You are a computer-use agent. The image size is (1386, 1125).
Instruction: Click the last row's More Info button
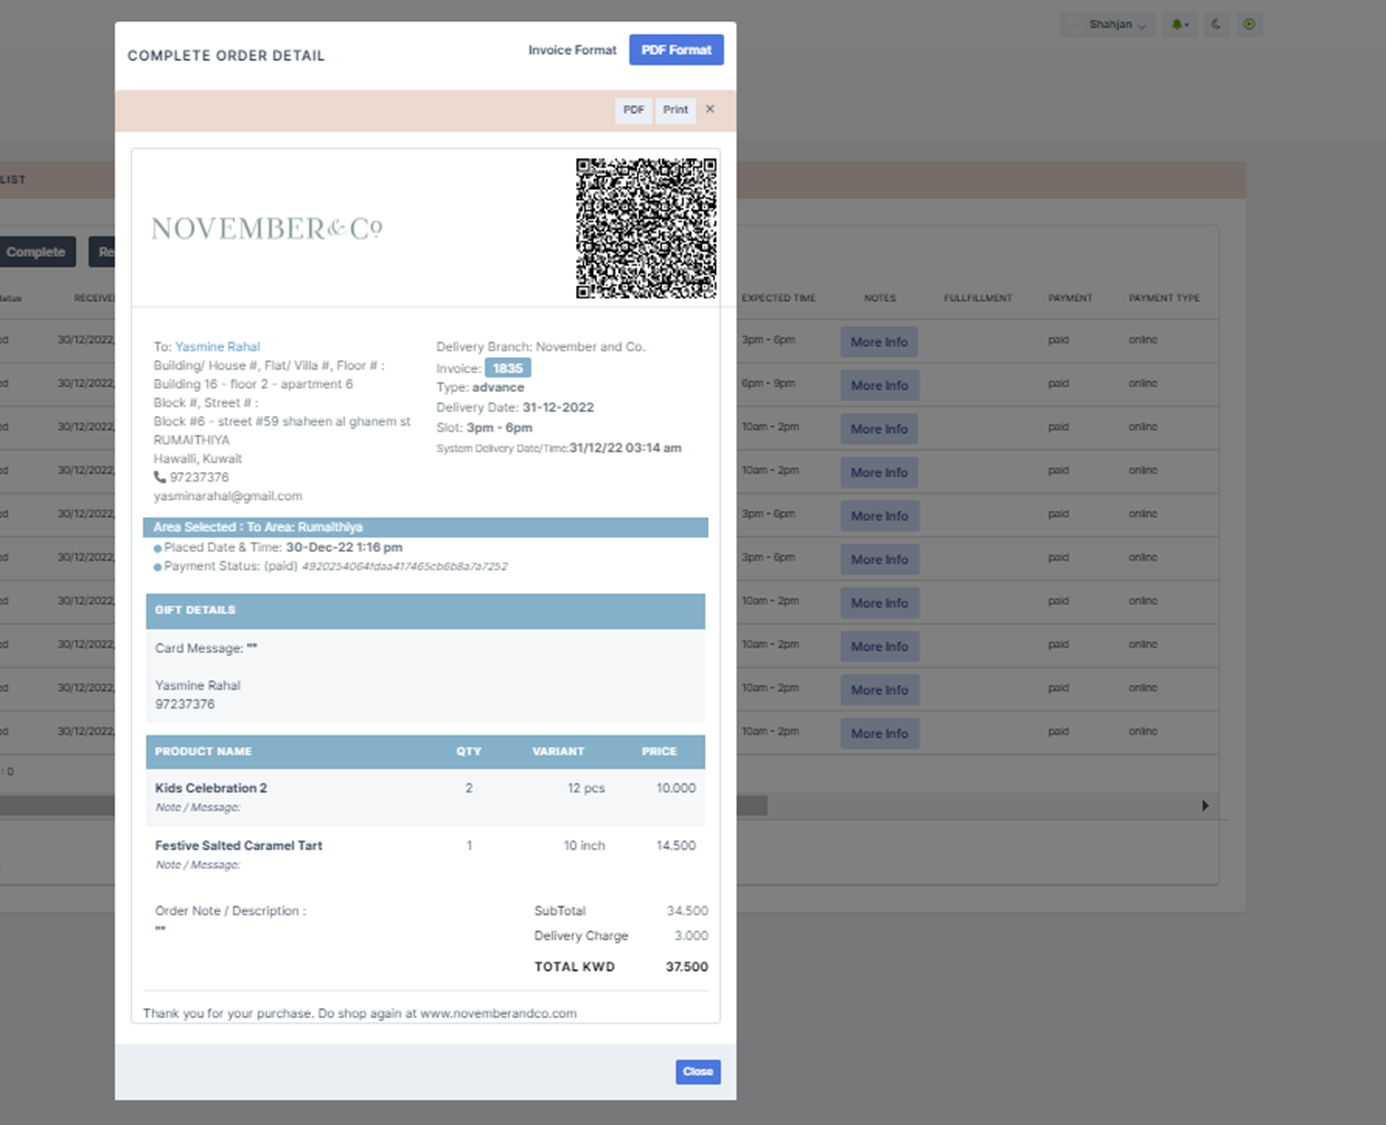pyautogui.click(x=879, y=733)
